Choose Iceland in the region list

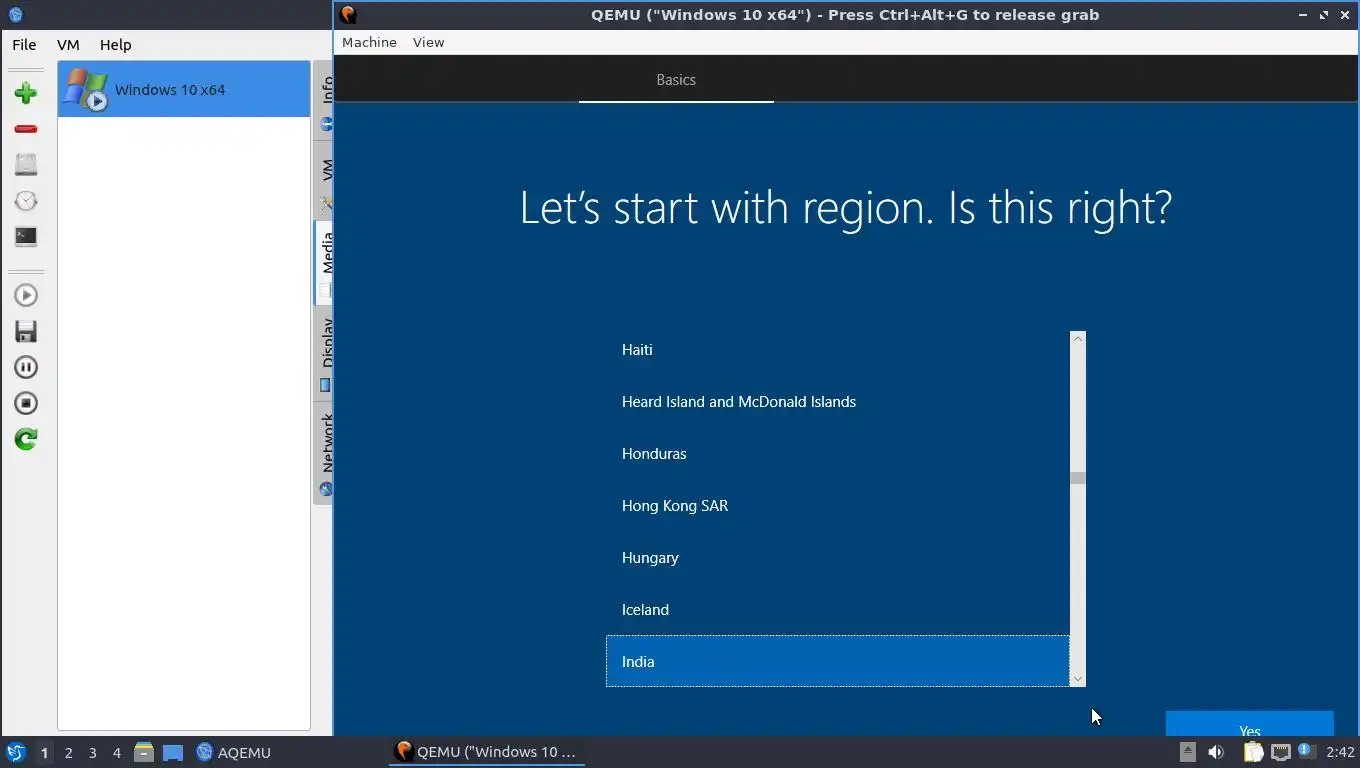coord(838,610)
